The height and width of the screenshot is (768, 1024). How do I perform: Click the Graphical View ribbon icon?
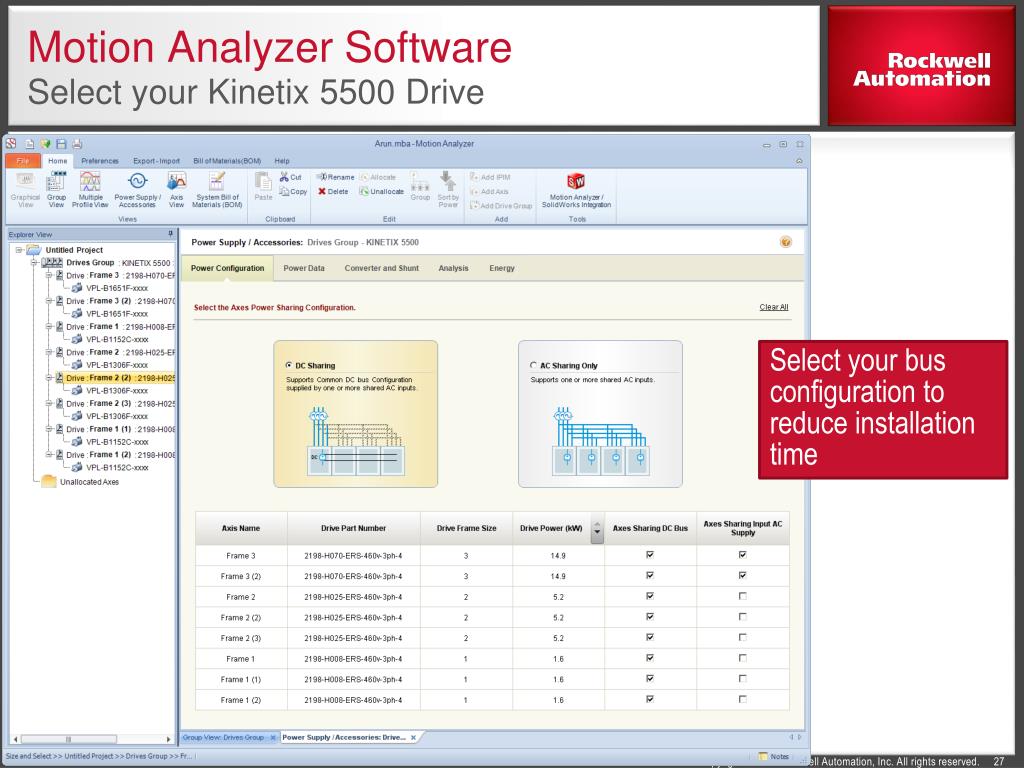(x=25, y=189)
